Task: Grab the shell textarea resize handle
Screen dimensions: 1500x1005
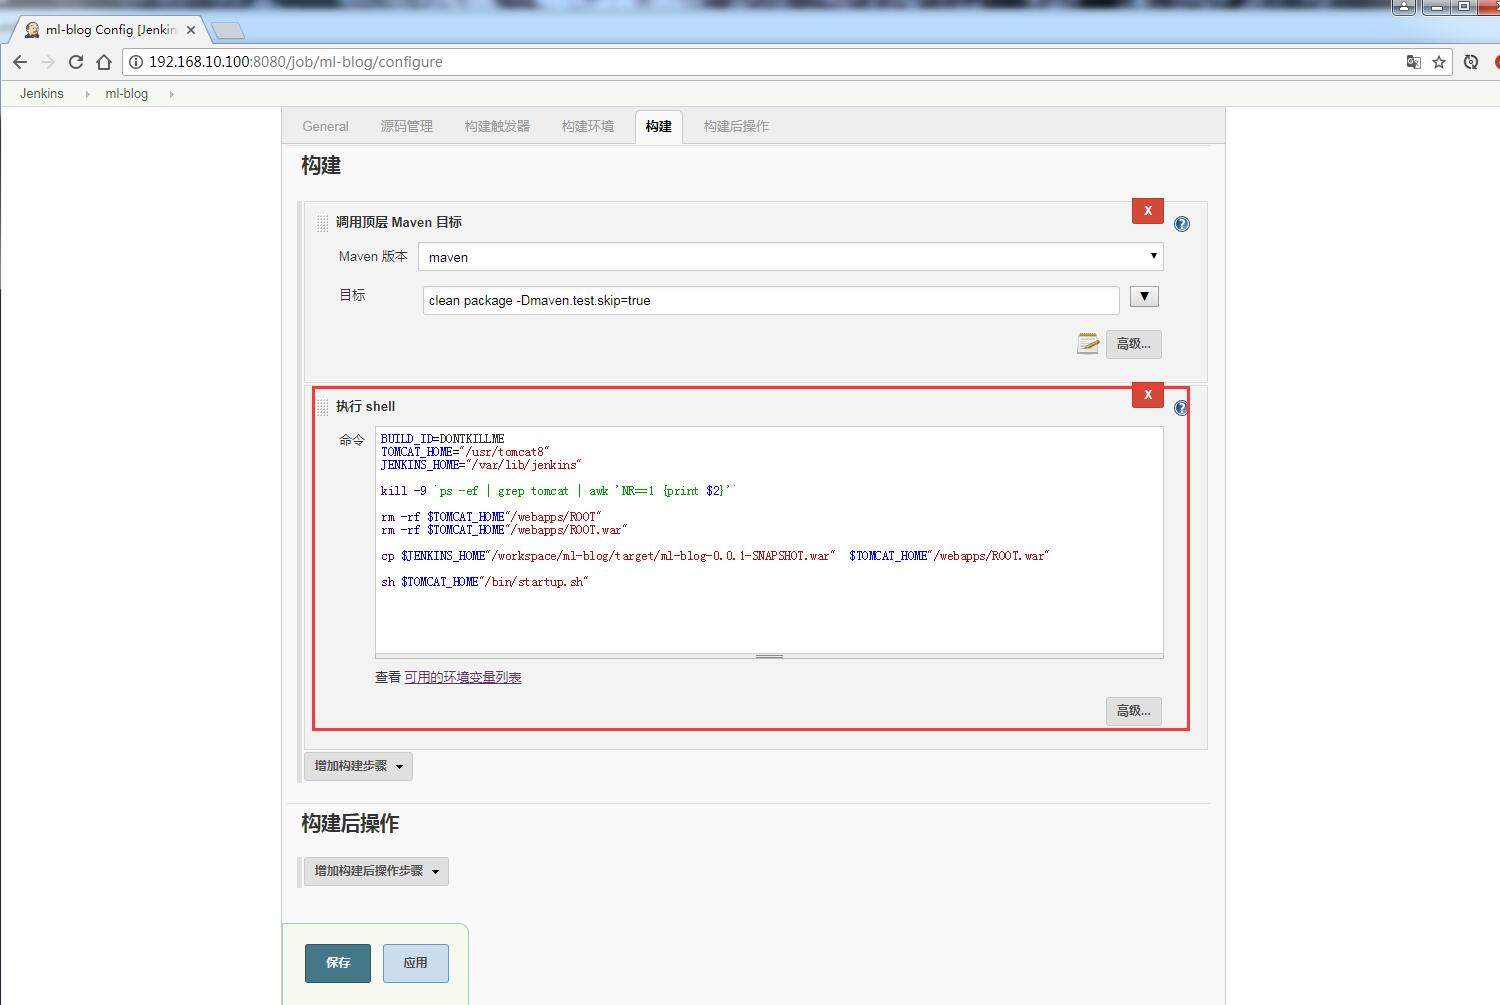Action: click(769, 657)
